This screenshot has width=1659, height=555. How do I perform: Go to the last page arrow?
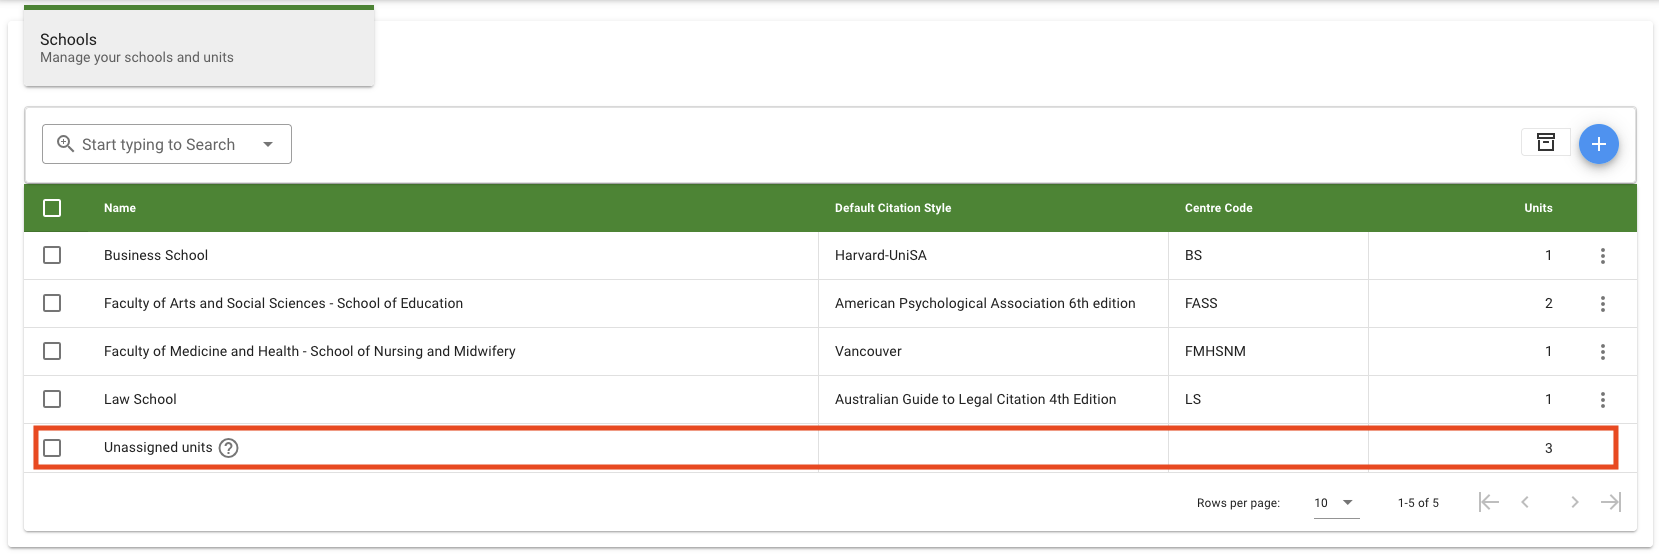(x=1610, y=502)
